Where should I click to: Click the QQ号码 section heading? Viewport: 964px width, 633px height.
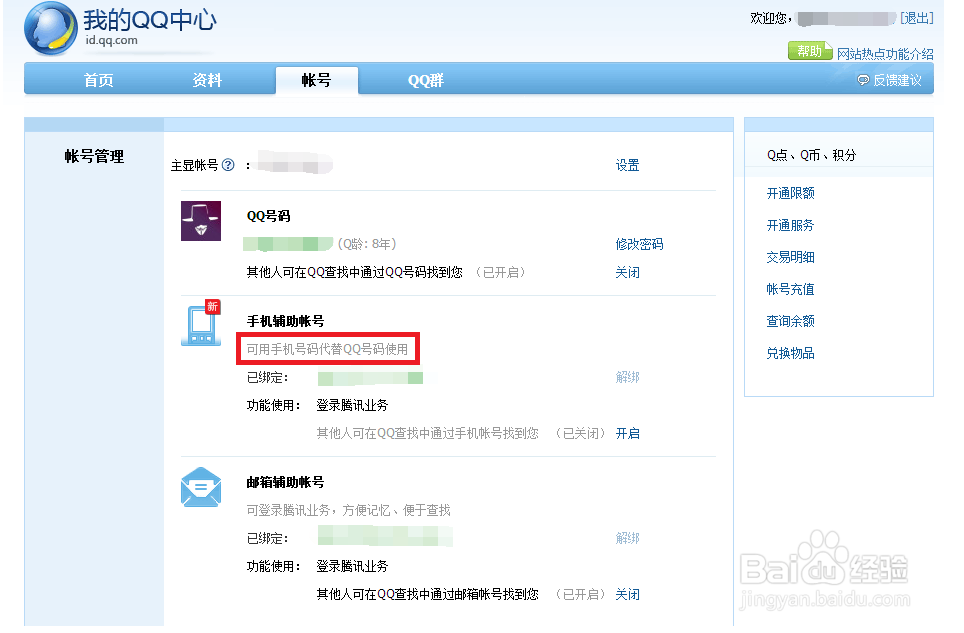268,216
